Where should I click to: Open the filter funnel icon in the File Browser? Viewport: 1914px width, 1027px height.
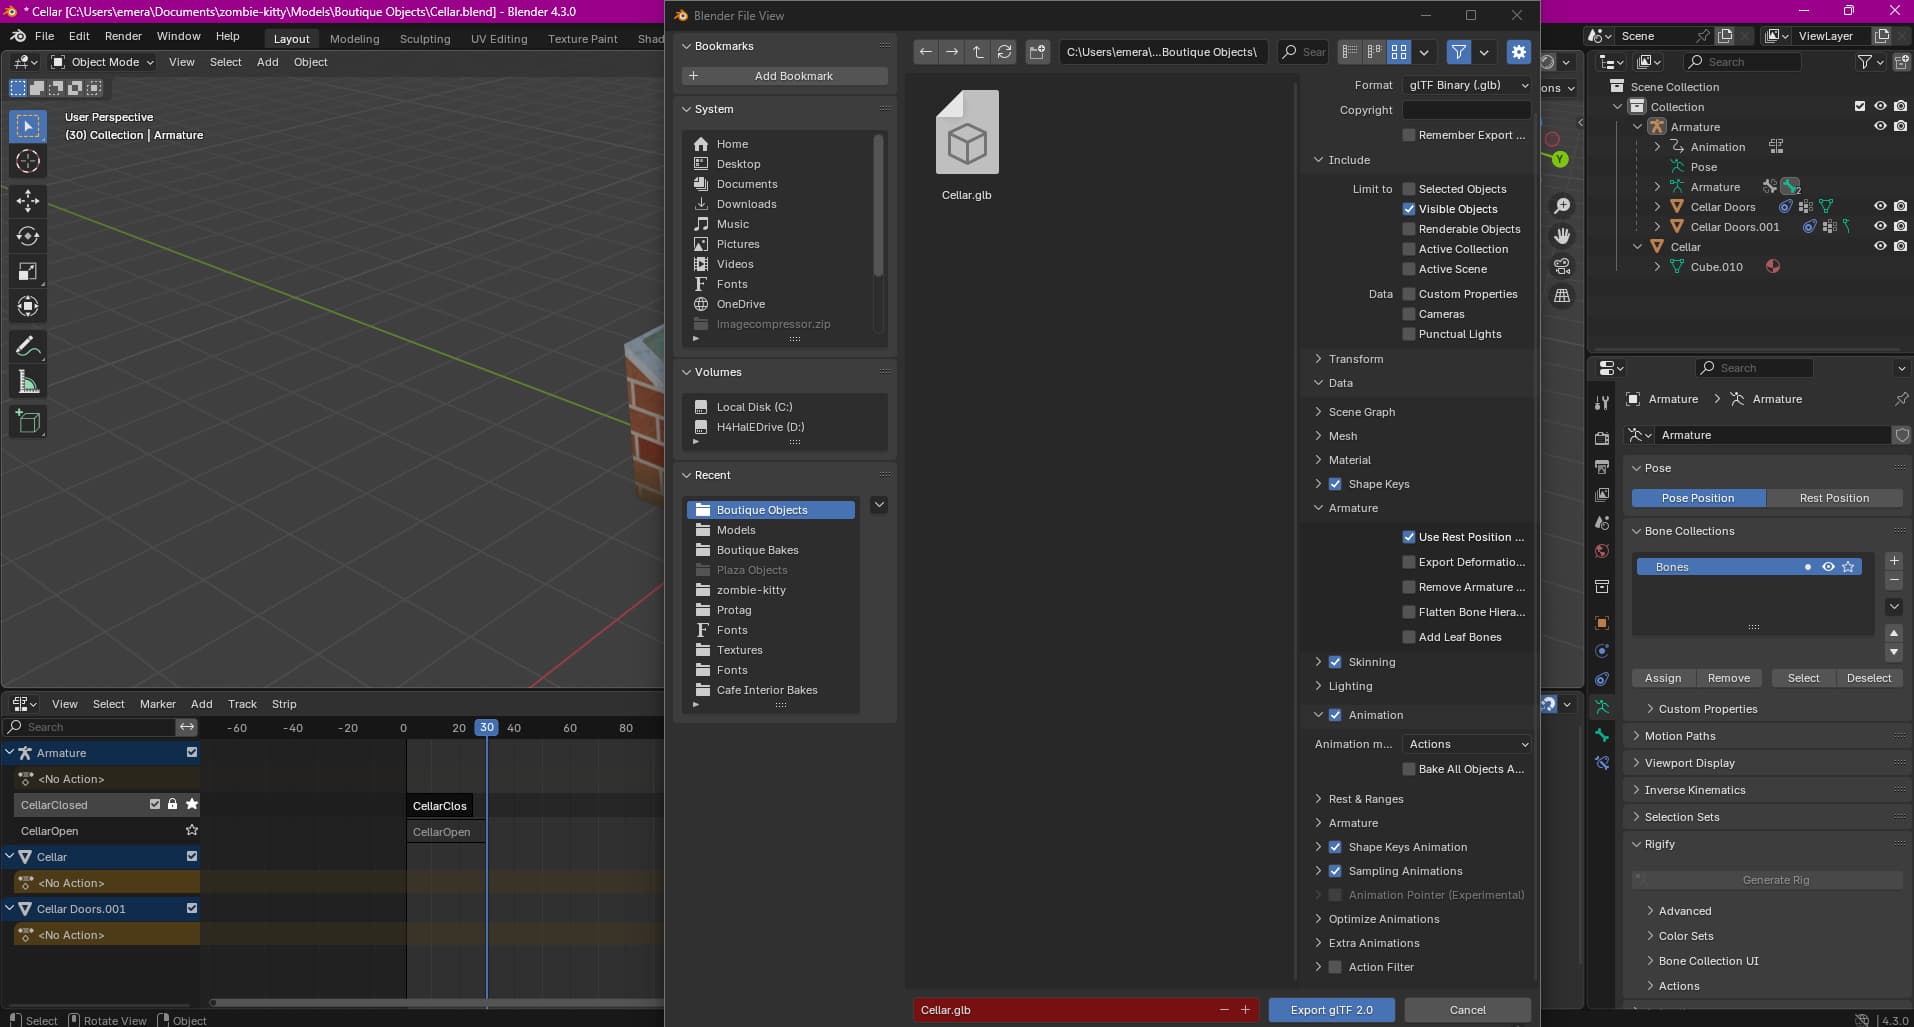tap(1458, 52)
